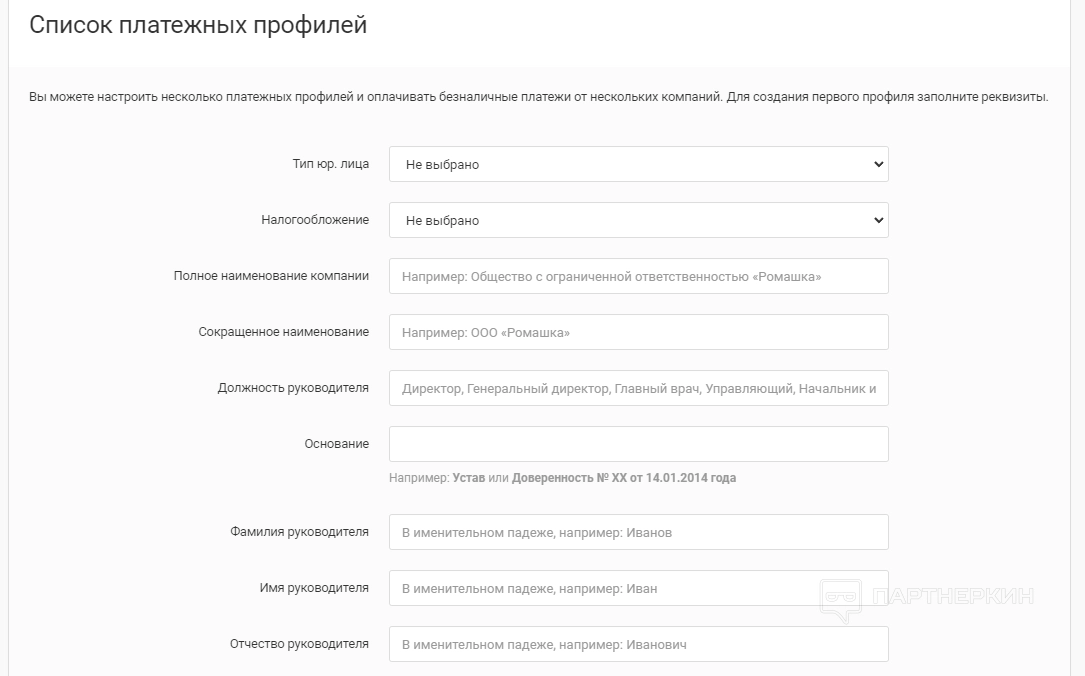Click the Список платежных профилей heading
1085x676 pixels.
click(x=198, y=25)
